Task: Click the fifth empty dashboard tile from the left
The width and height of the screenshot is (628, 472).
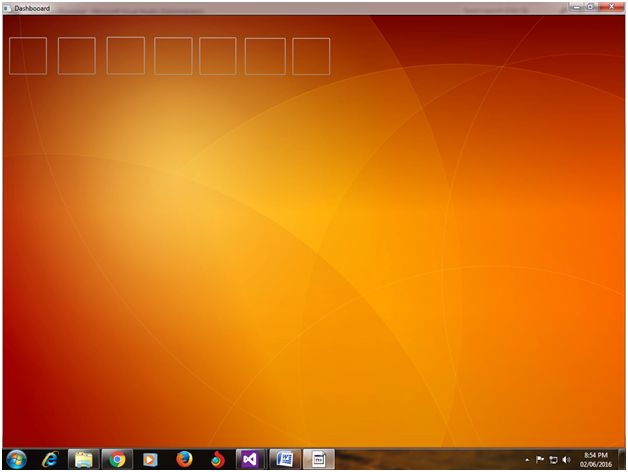Action: pos(218,56)
